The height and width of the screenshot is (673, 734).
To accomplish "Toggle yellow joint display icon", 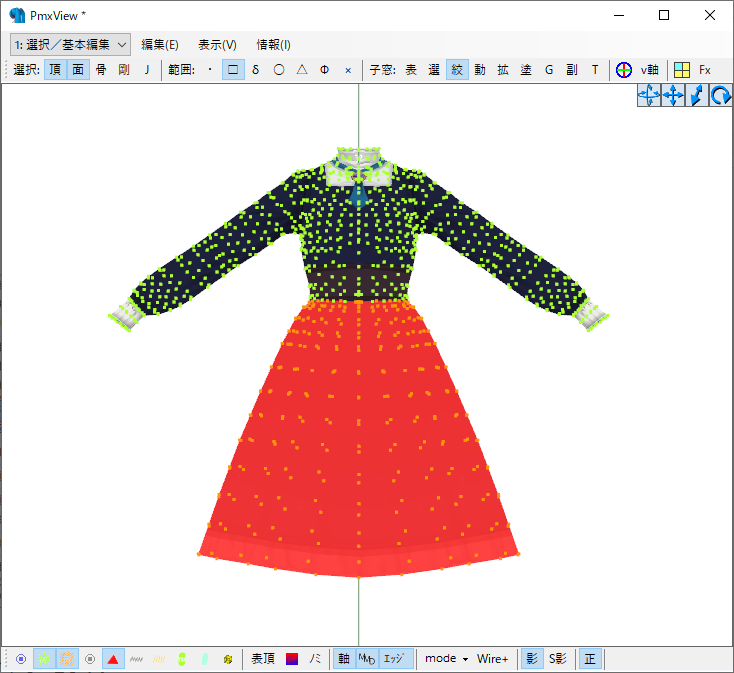I will point(228,659).
